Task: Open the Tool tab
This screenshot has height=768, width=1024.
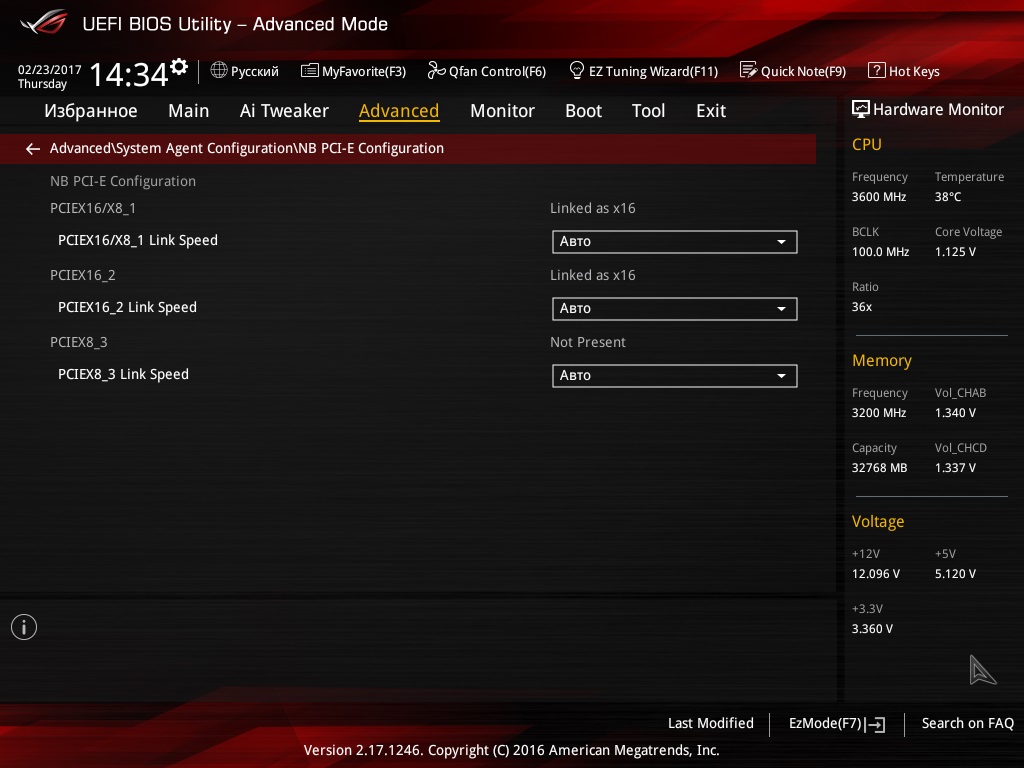Action: coord(648,111)
